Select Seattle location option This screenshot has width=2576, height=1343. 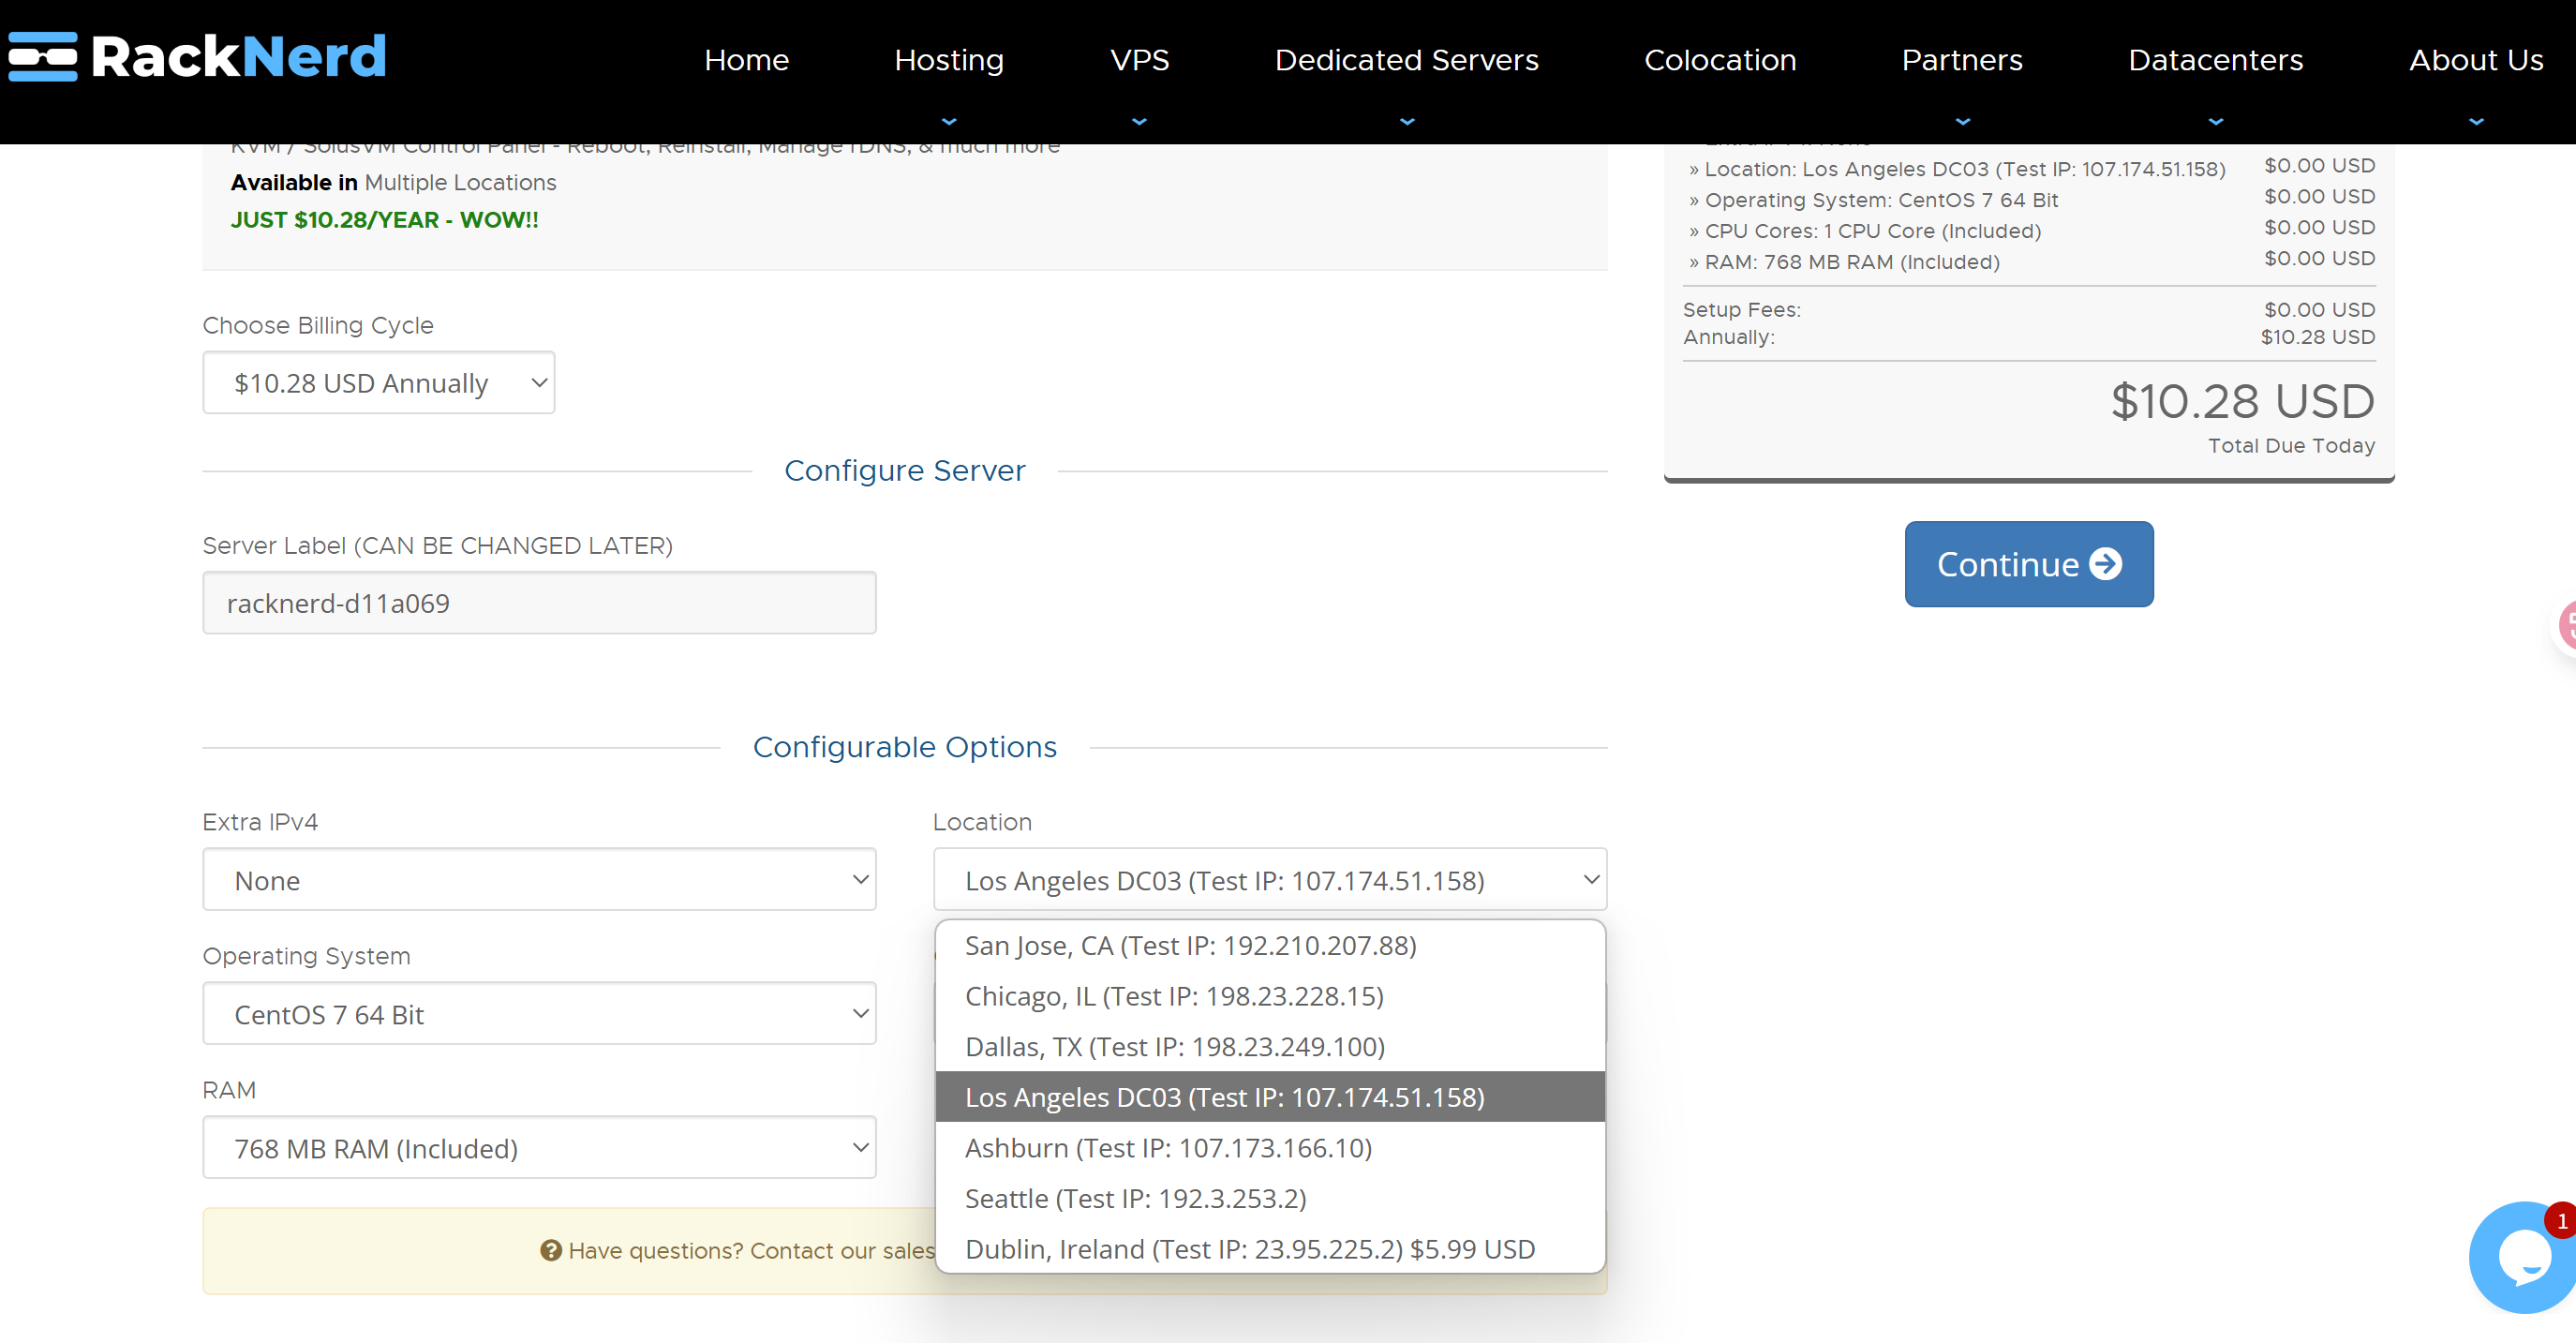1270,1198
